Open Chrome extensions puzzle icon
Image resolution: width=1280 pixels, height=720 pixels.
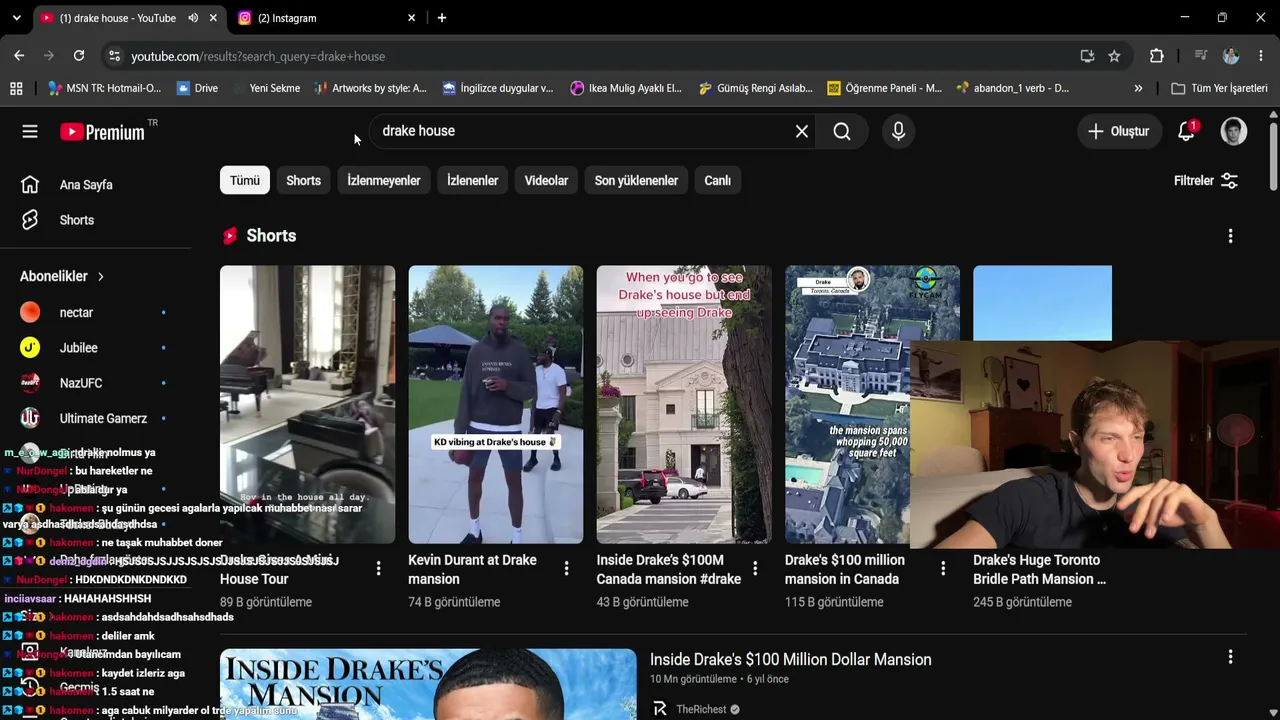point(1157,56)
